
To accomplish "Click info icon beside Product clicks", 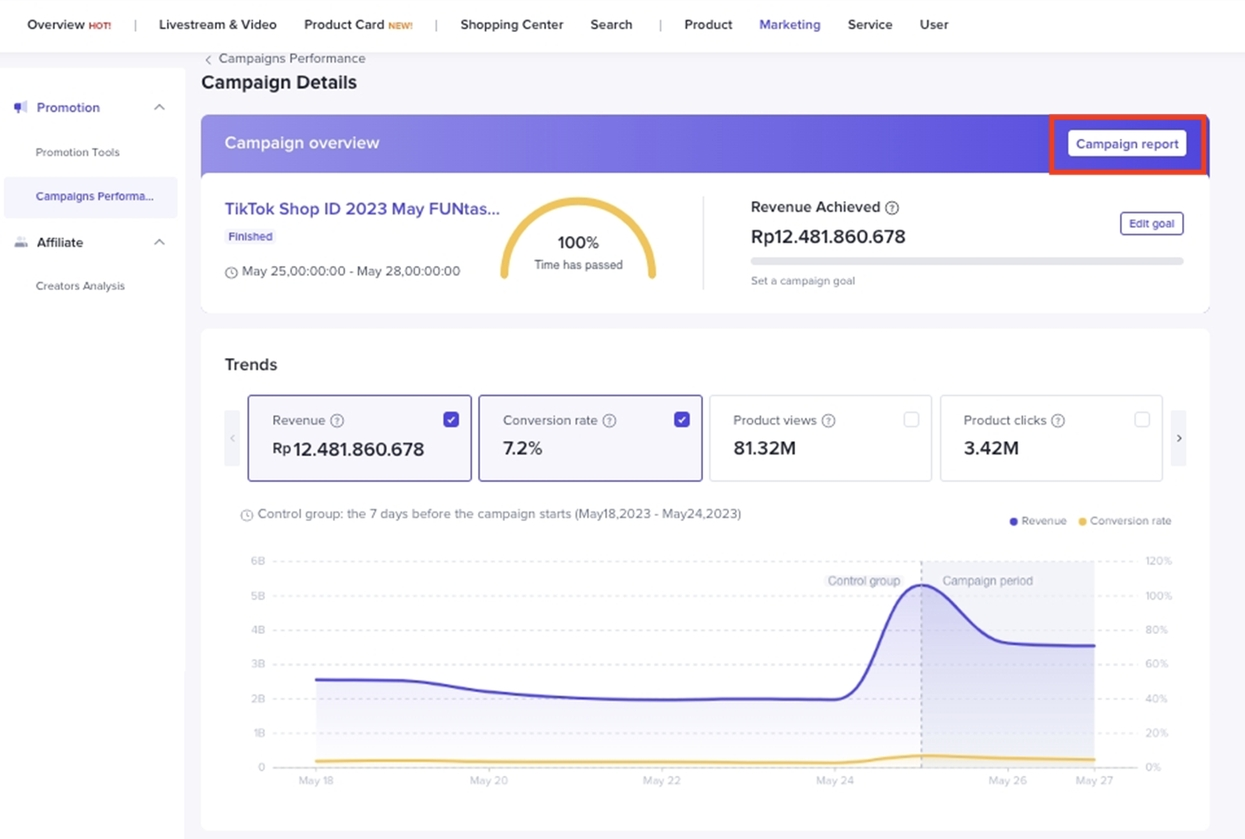I will [x=1058, y=421].
